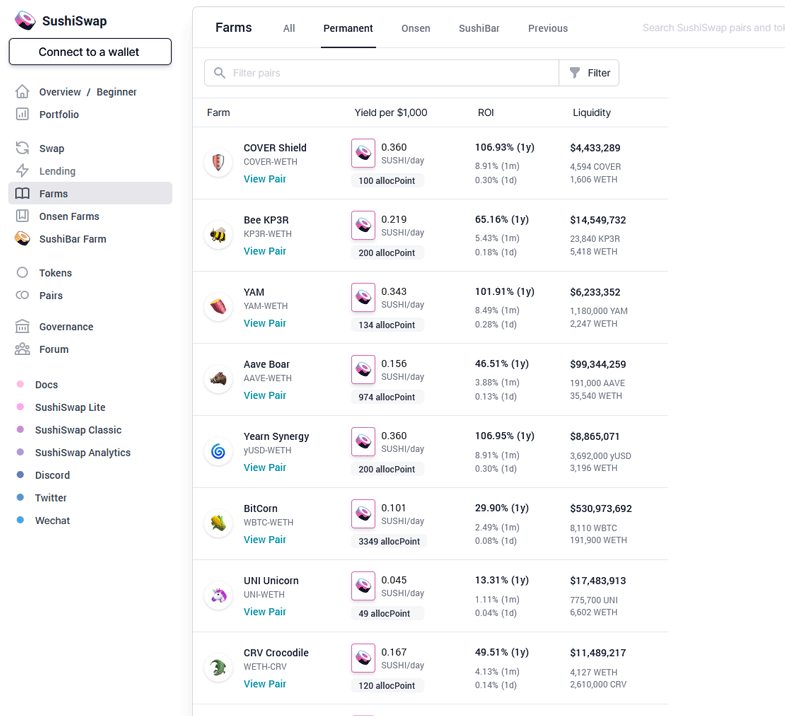Click the Swap arrows icon
Viewport: 785px width, 716px height.
tap(22, 148)
